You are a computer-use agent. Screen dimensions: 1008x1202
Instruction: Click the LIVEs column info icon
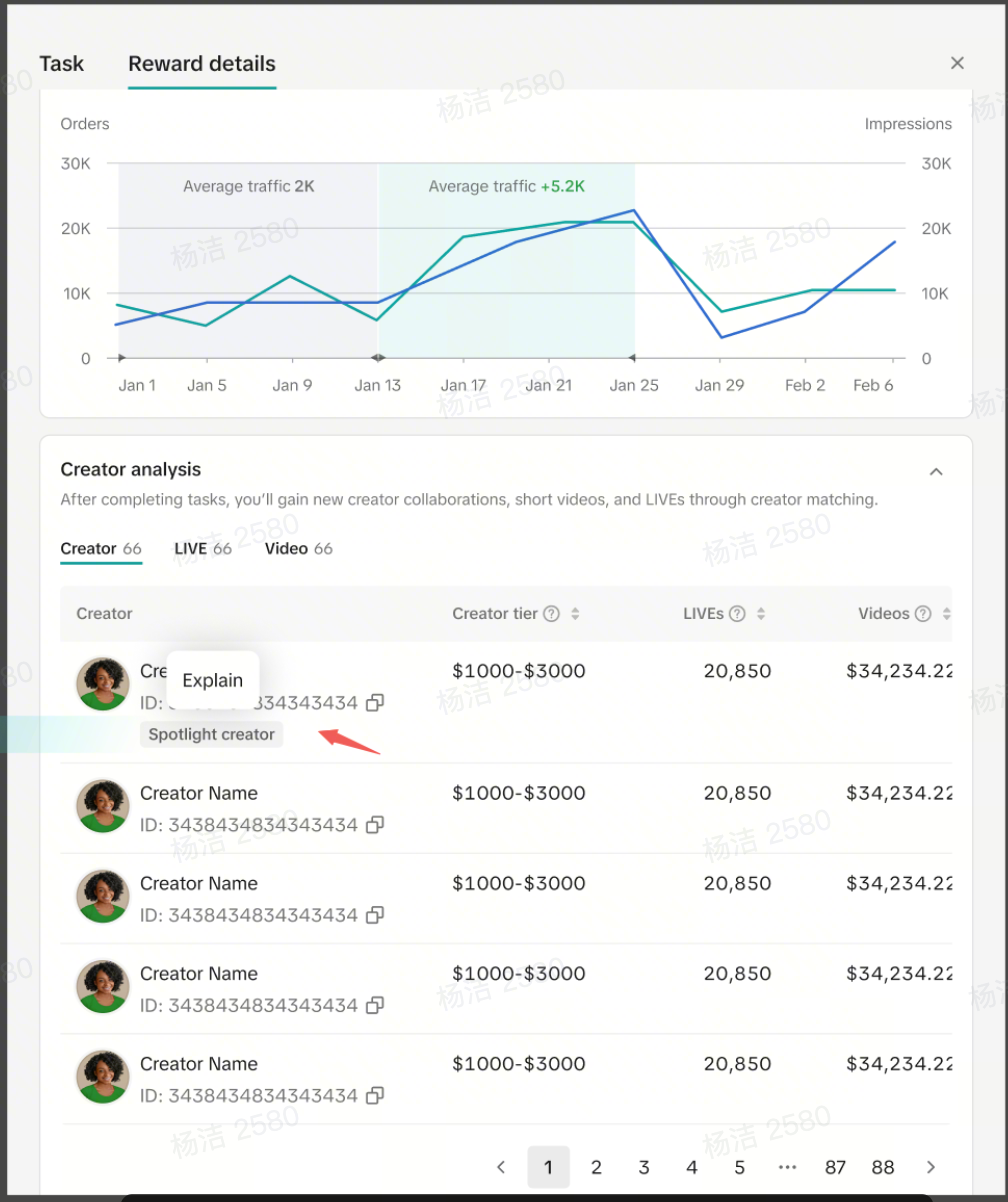(737, 614)
